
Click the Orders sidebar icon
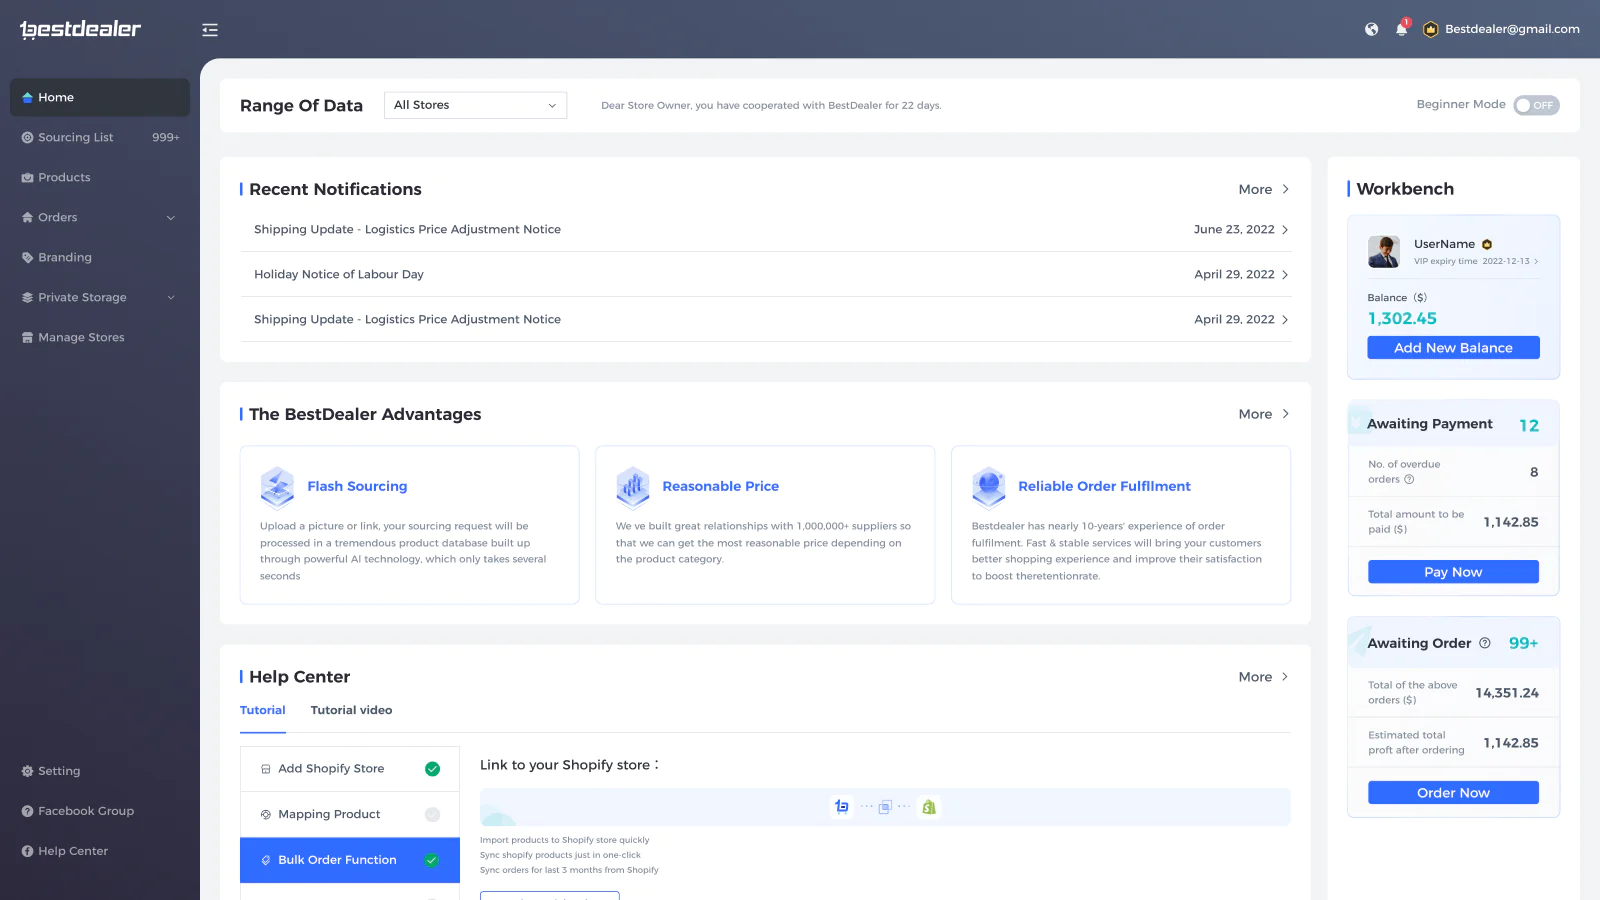pos(28,217)
